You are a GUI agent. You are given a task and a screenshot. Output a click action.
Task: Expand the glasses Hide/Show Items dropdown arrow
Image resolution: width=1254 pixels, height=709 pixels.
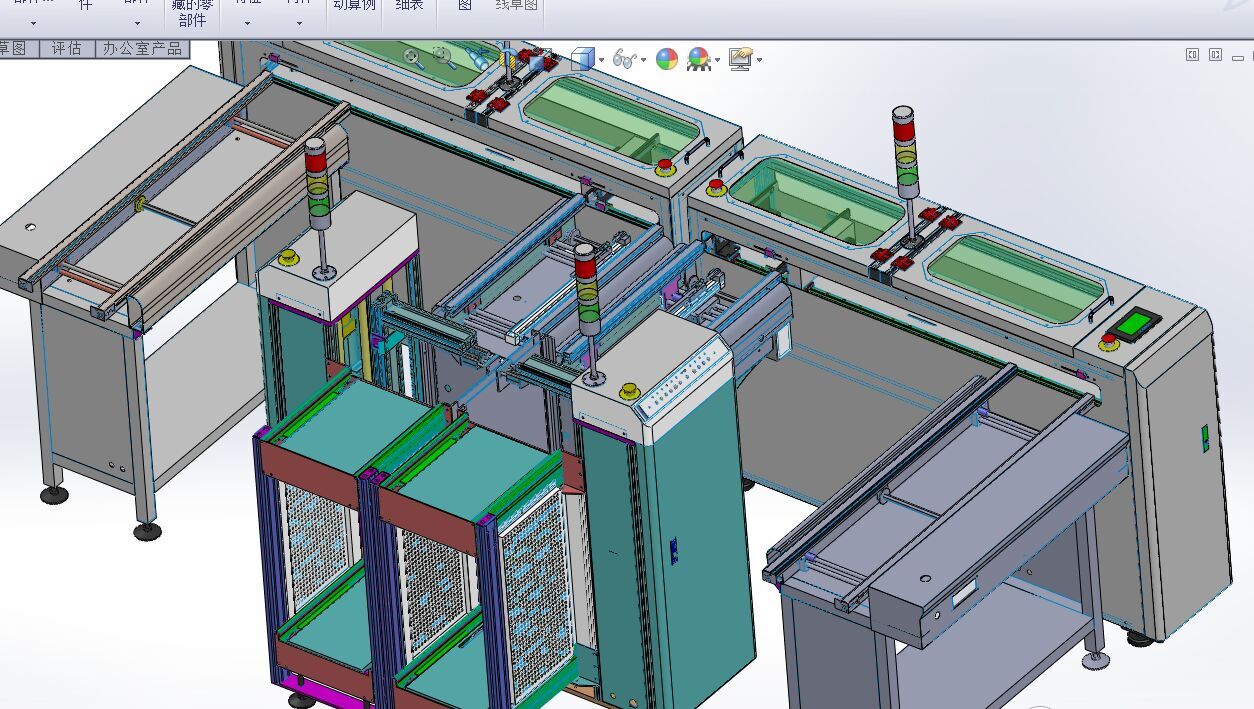click(643, 61)
